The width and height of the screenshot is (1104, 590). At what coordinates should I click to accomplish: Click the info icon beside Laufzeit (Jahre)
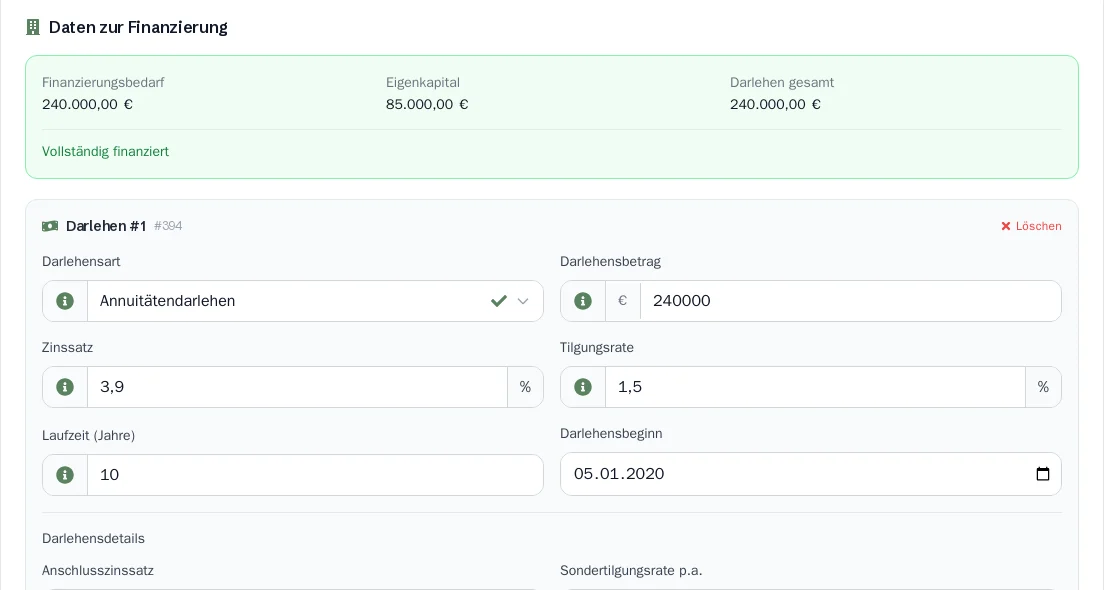pyautogui.click(x=65, y=475)
